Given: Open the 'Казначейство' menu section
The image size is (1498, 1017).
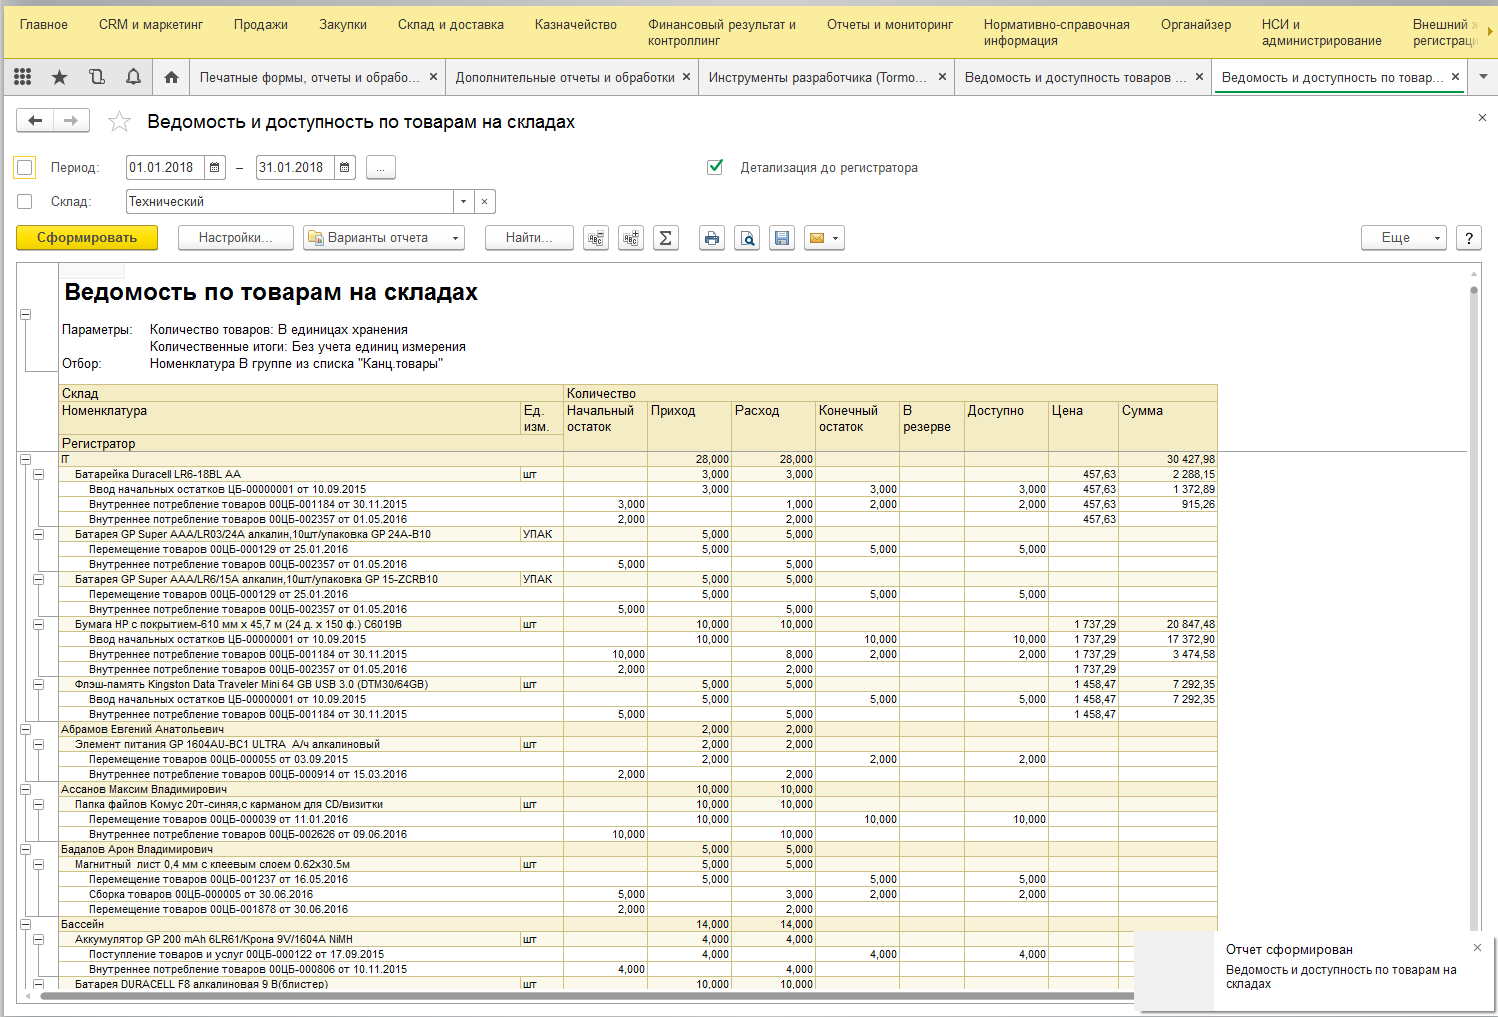Looking at the screenshot, I should 576,24.
